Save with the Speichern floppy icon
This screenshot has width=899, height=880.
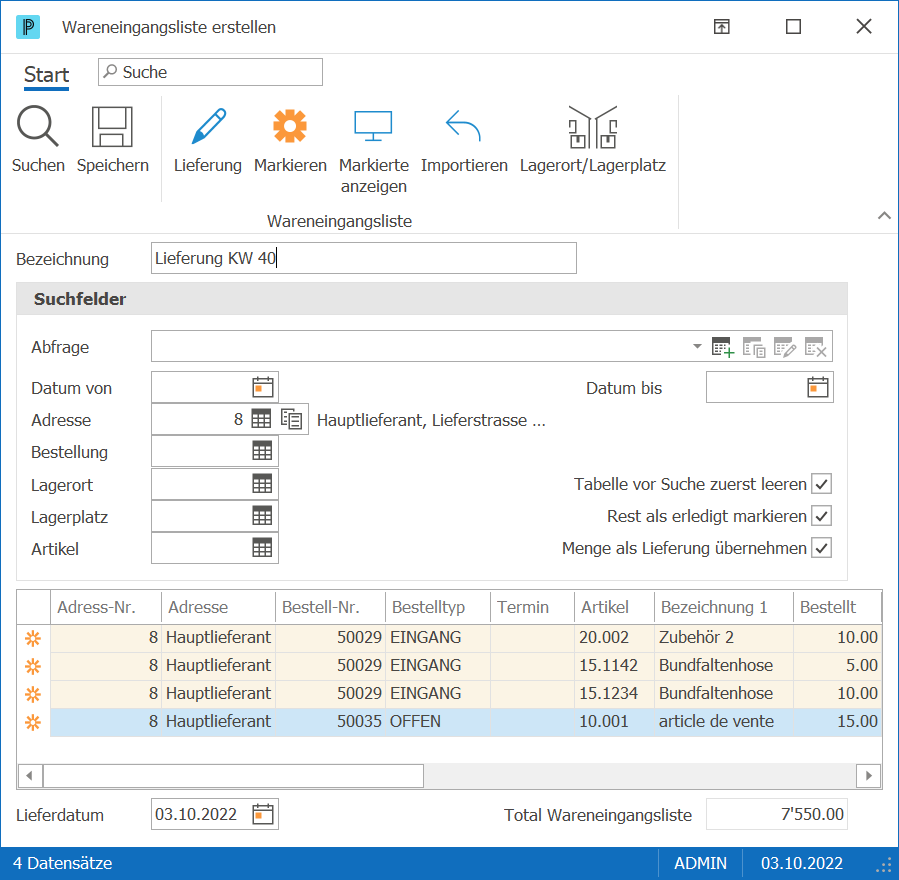(x=112, y=126)
